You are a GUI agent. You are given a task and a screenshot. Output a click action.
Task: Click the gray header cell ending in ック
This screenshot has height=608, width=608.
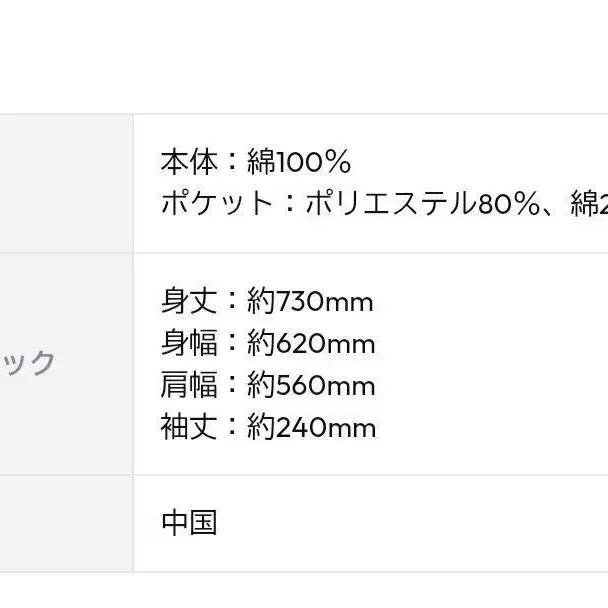[66, 364]
